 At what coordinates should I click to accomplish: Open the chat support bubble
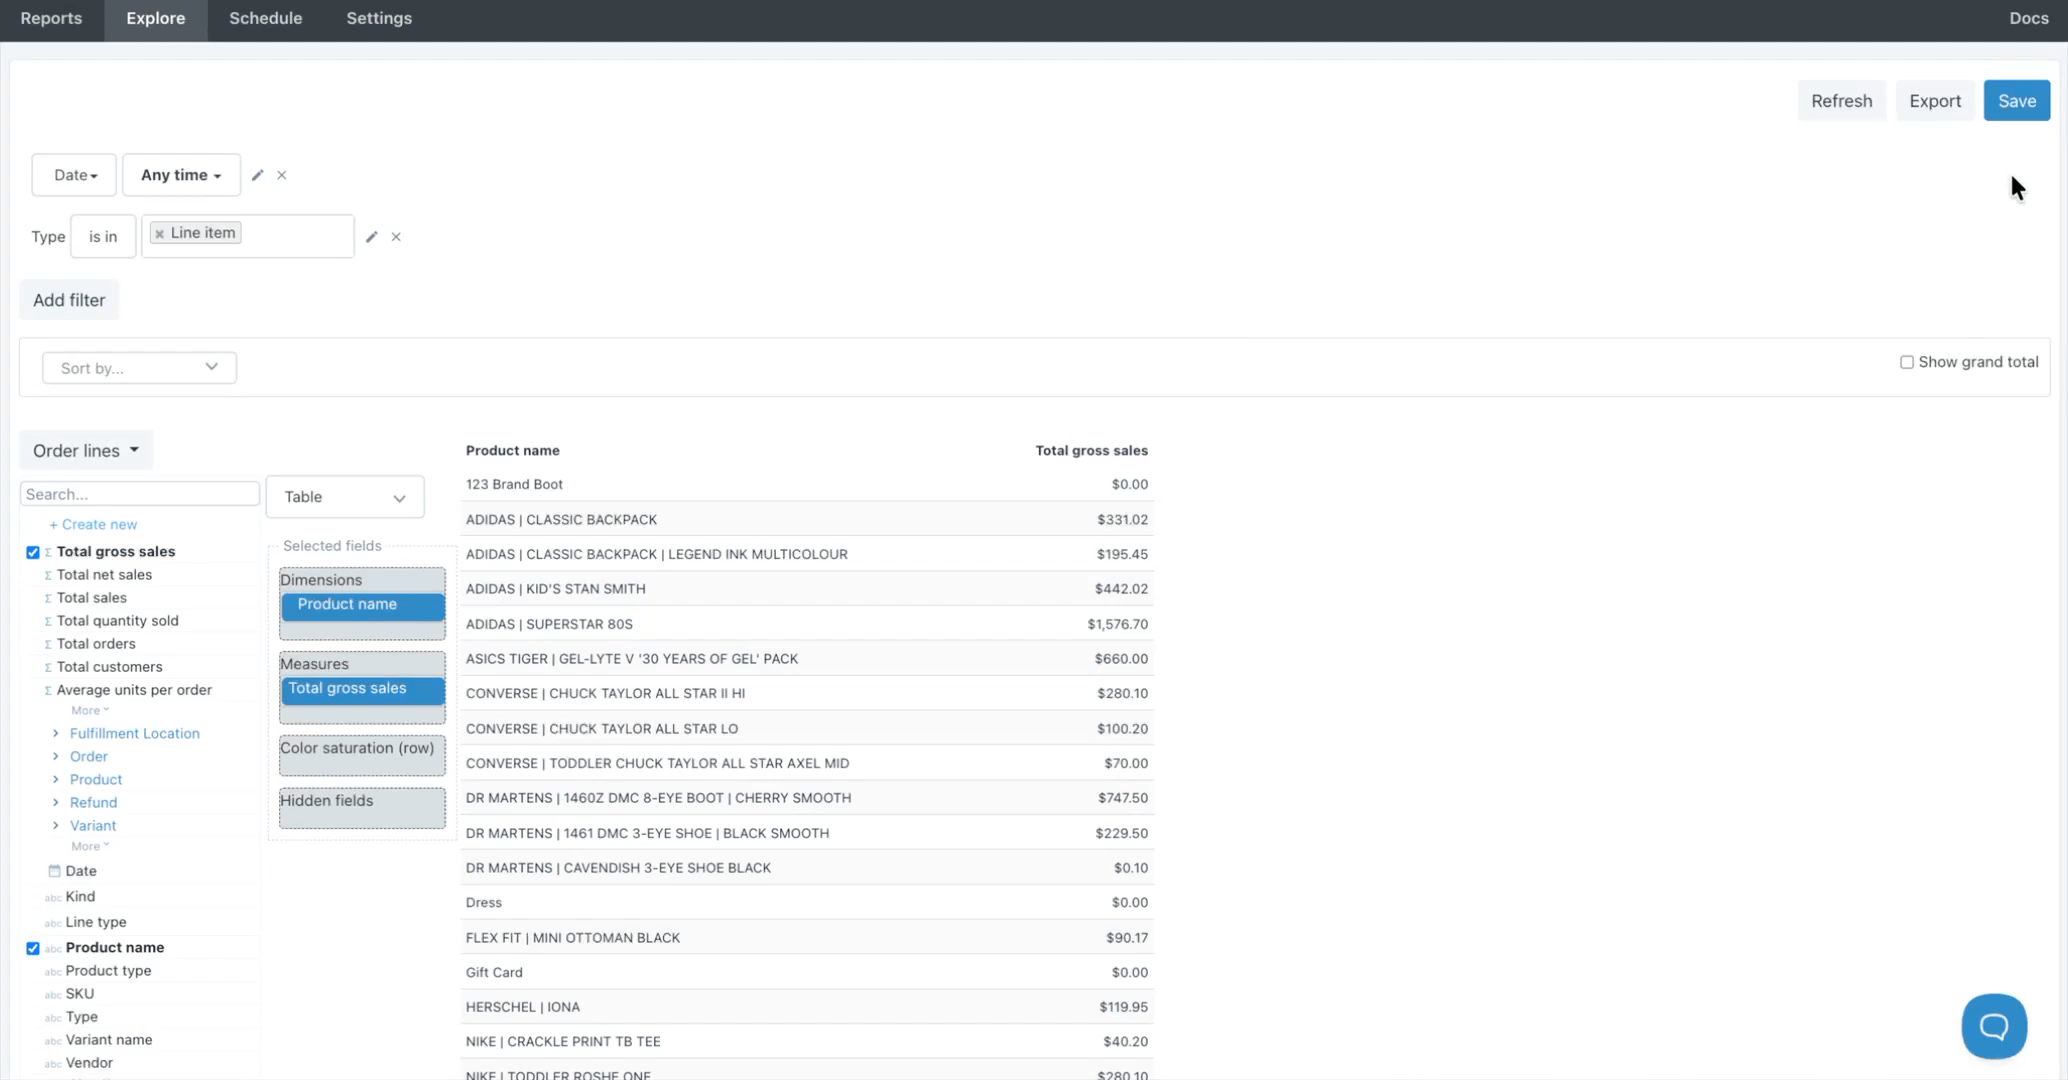pos(1993,1025)
